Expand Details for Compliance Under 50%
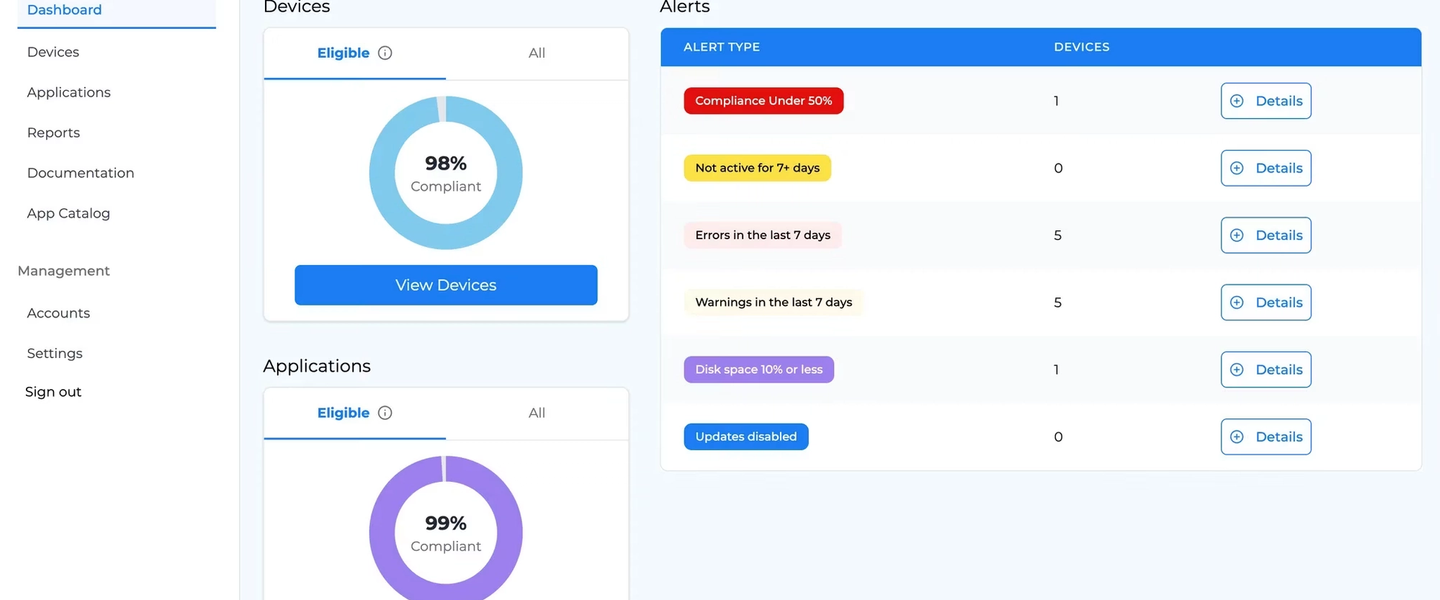The height and width of the screenshot is (600, 1440). (1266, 101)
